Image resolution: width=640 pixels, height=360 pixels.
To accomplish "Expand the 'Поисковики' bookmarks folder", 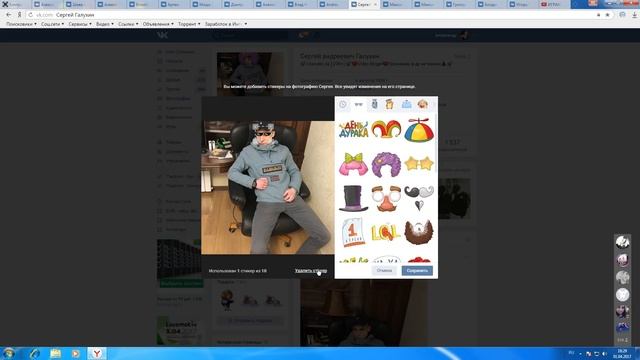I will 21,24.
